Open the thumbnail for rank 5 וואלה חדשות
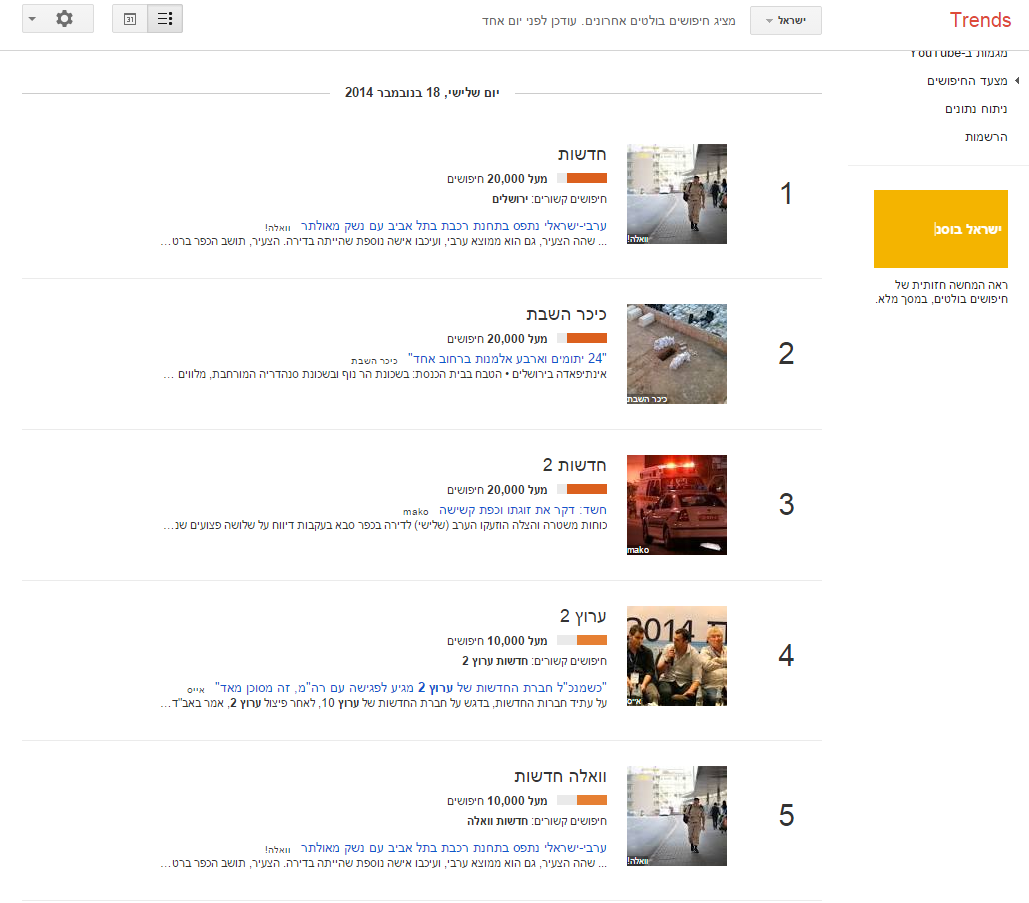Image resolution: width=1029 pixels, height=903 pixels. [676, 816]
